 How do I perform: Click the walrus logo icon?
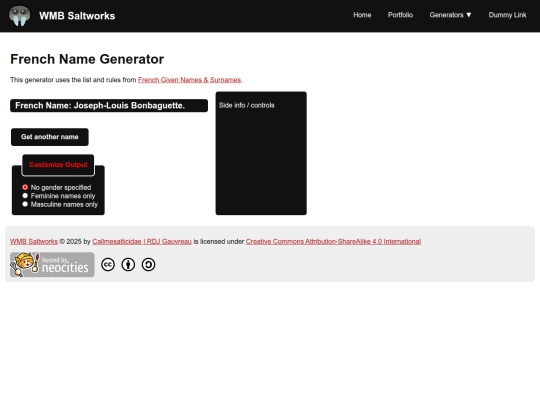point(19,15)
